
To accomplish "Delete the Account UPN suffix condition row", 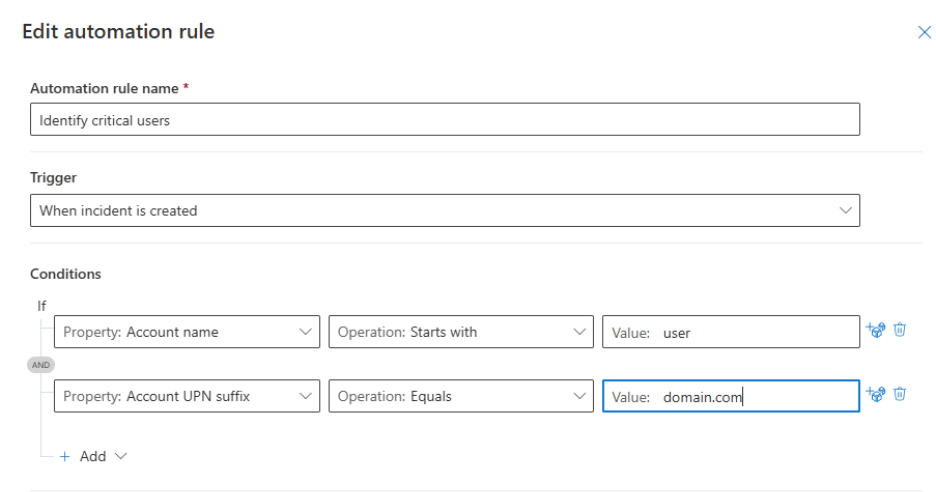I will [900, 394].
